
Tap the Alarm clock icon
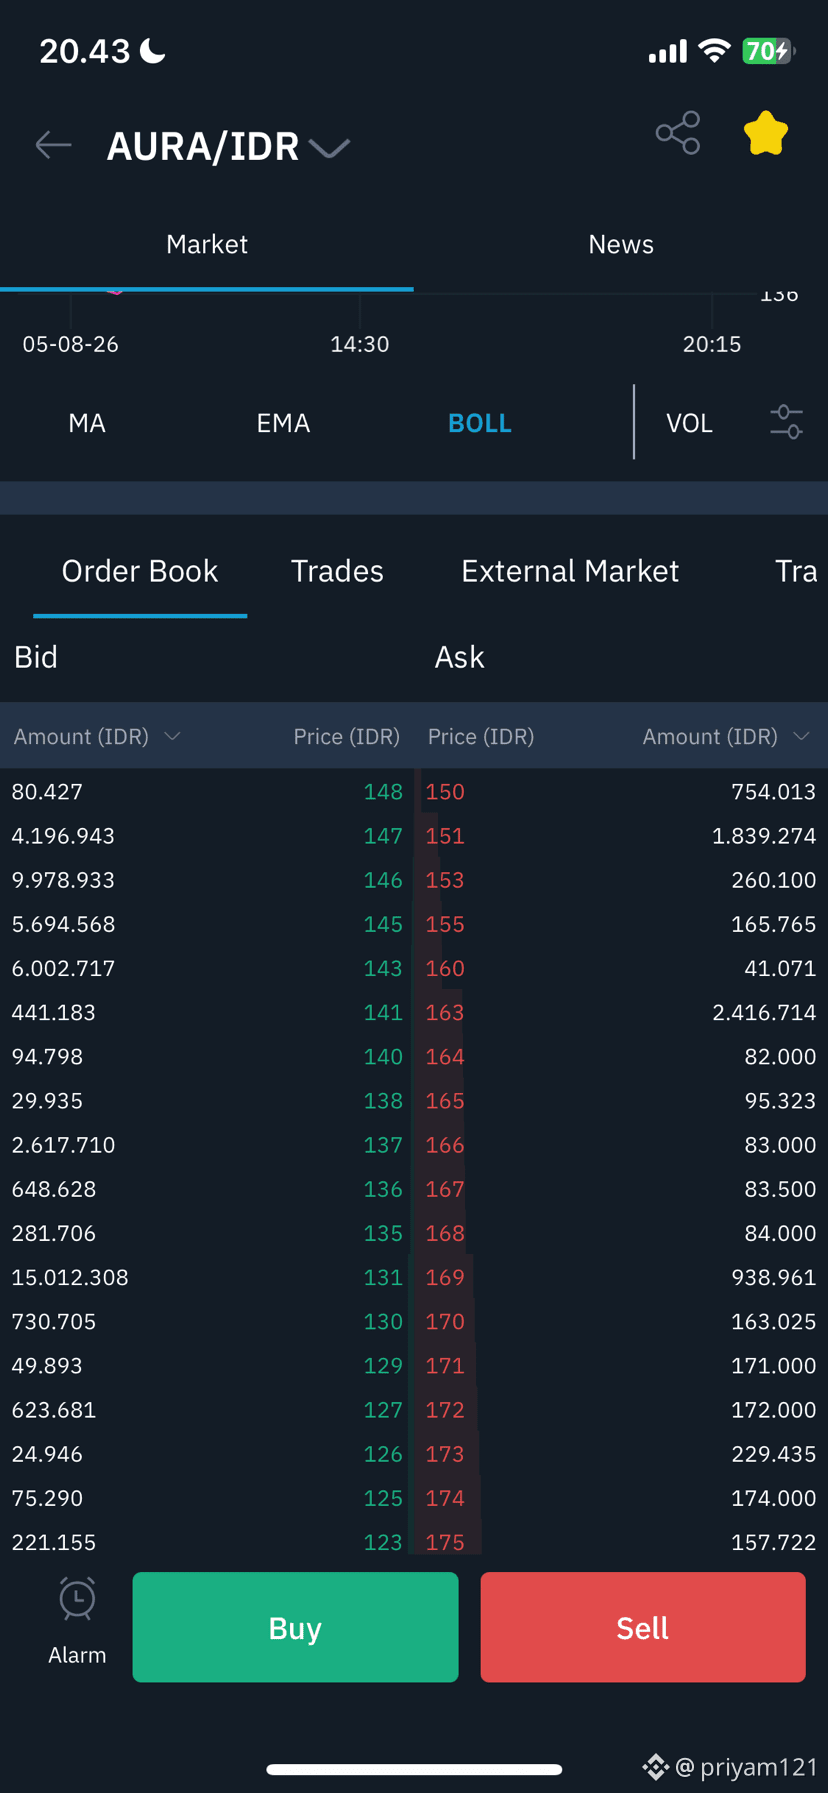(x=77, y=1598)
